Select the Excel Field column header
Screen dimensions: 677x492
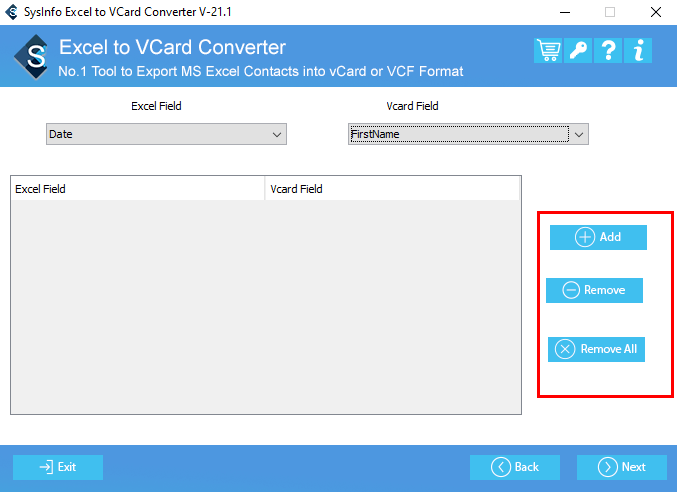tap(138, 189)
